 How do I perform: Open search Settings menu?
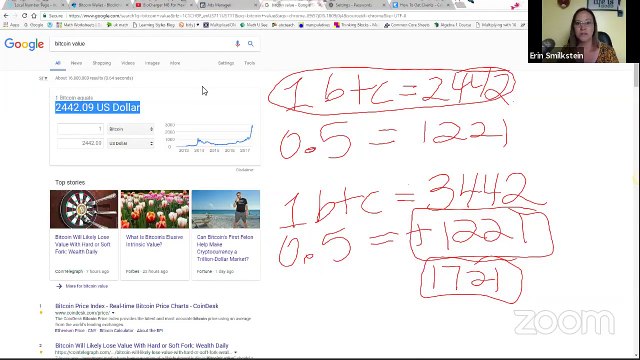pos(226,63)
